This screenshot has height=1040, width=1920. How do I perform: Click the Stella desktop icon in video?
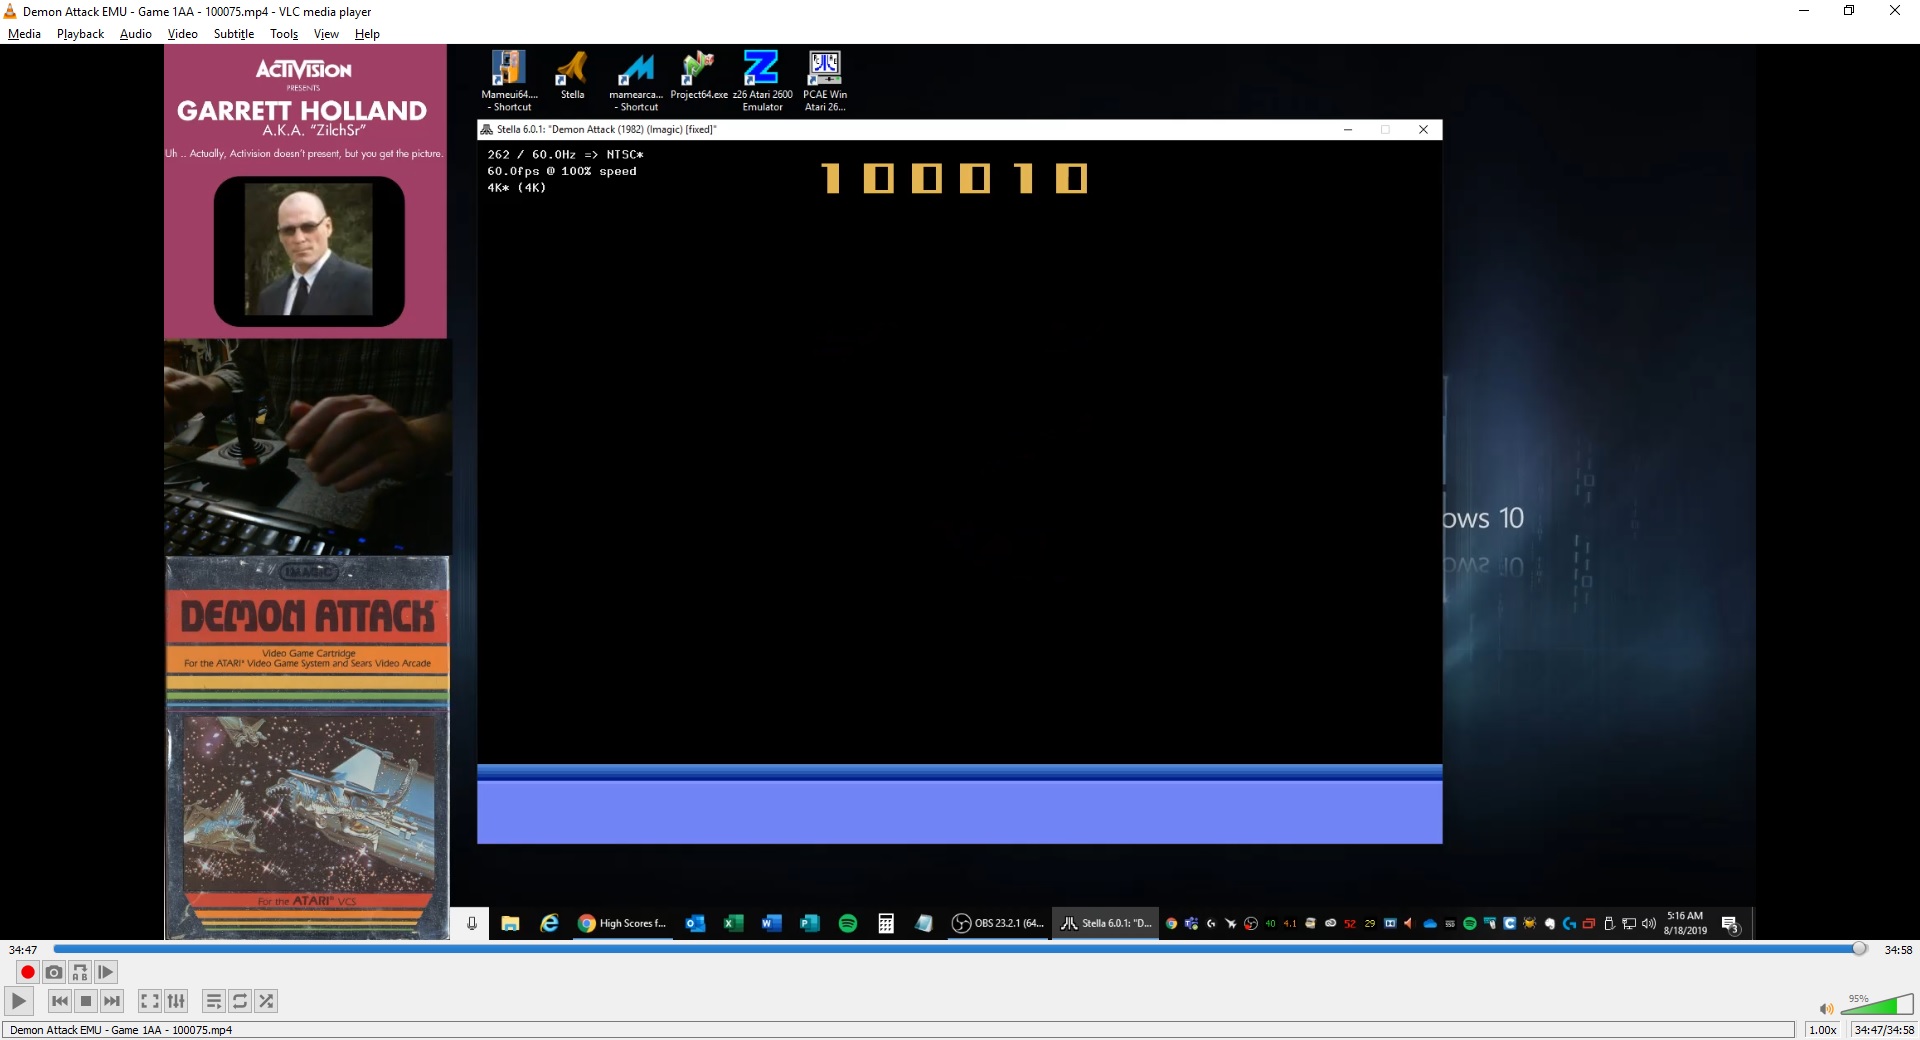point(572,76)
